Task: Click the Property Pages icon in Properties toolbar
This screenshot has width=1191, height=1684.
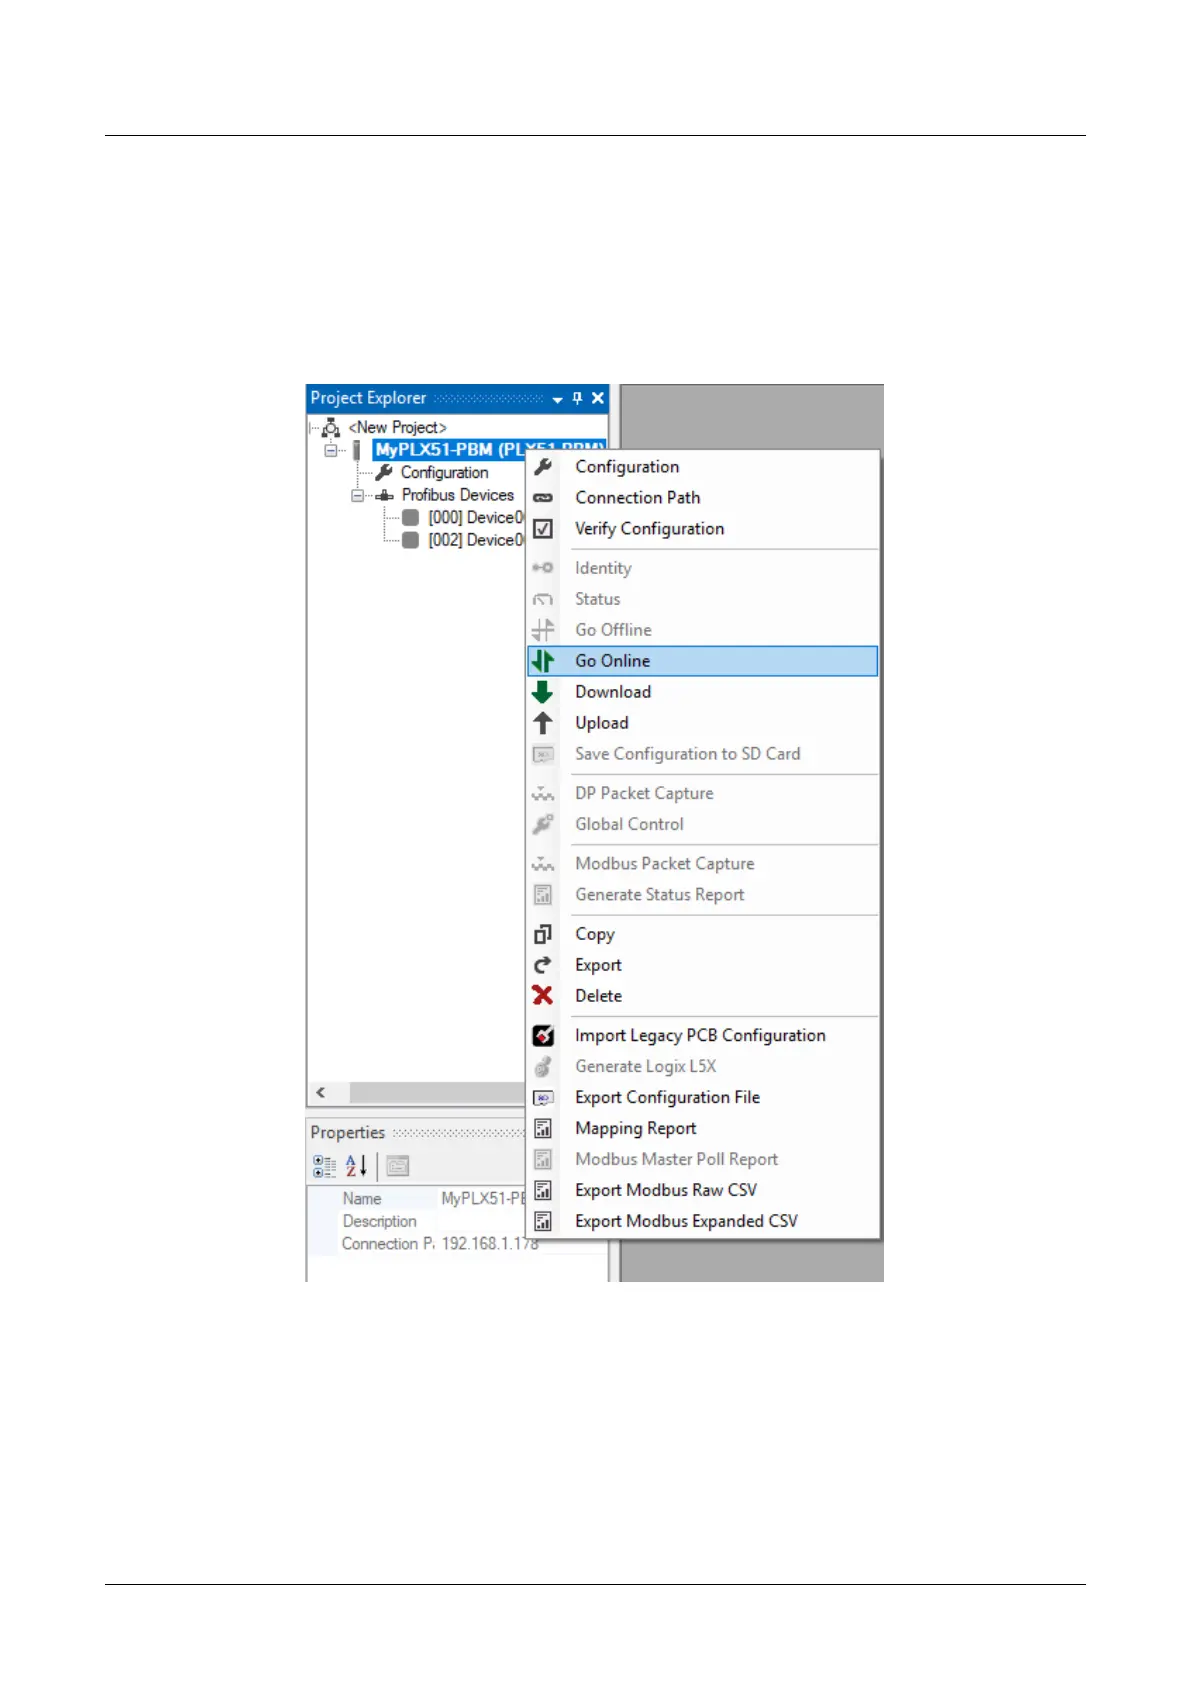Action: pyautogui.click(x=397, y=1166)
